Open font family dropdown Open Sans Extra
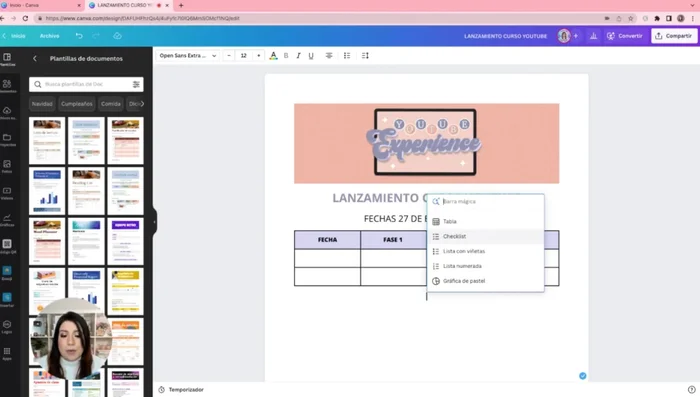The width and height of the screenshot is (700, 397). coord(188,56)
